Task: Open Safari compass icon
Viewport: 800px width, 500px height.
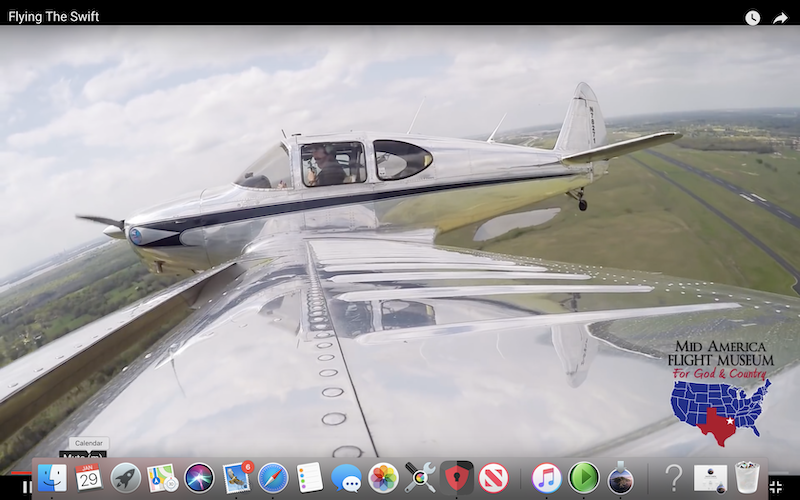Action: 273,478
